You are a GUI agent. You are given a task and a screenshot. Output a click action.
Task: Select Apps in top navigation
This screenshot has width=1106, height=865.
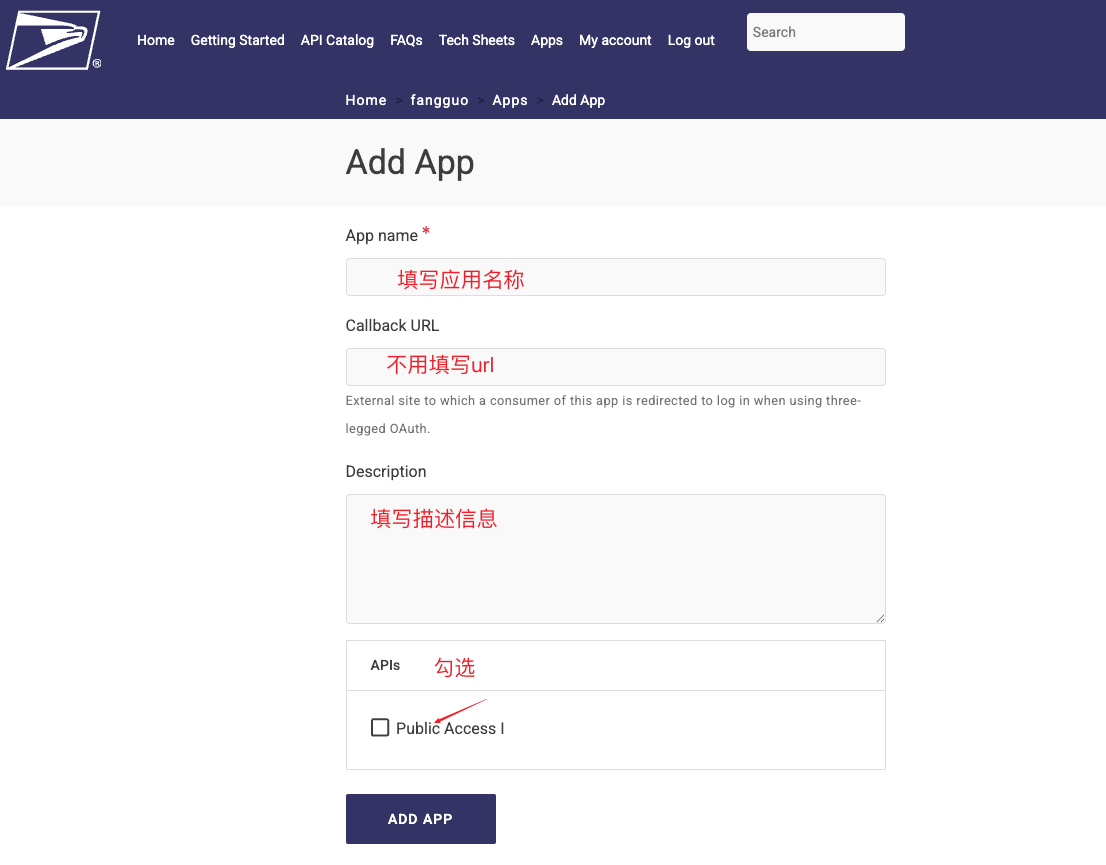click(547, 40)
